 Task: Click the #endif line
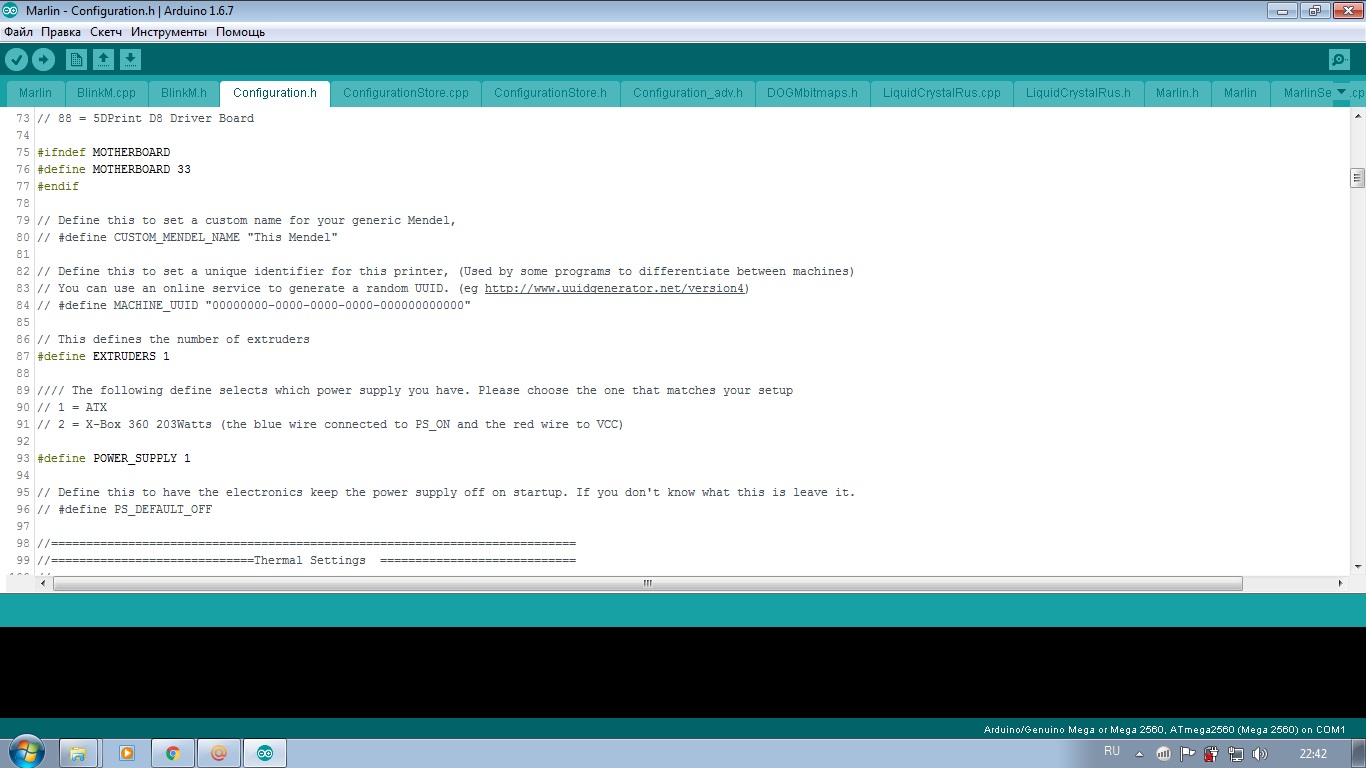58,186
